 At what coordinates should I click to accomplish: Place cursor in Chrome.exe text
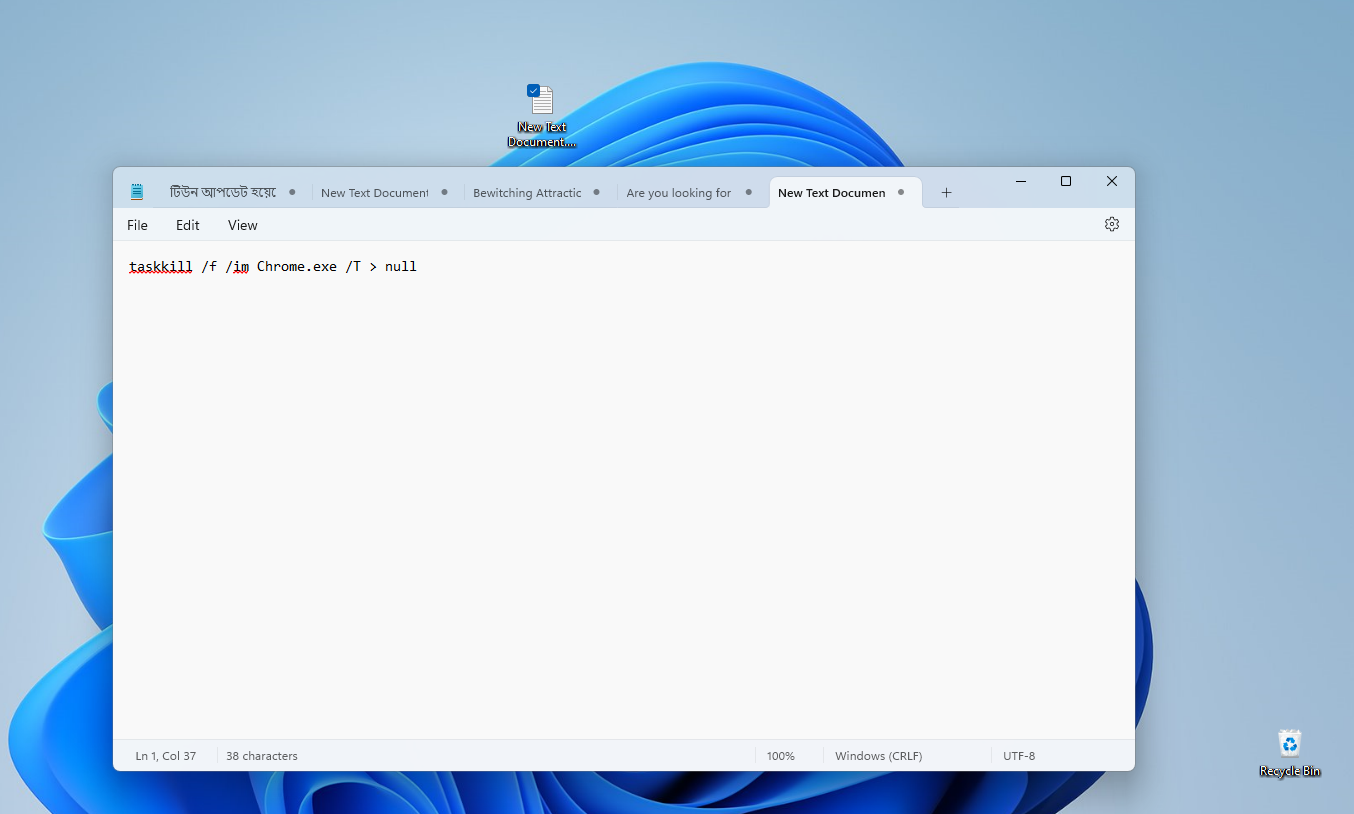(297, 267)
